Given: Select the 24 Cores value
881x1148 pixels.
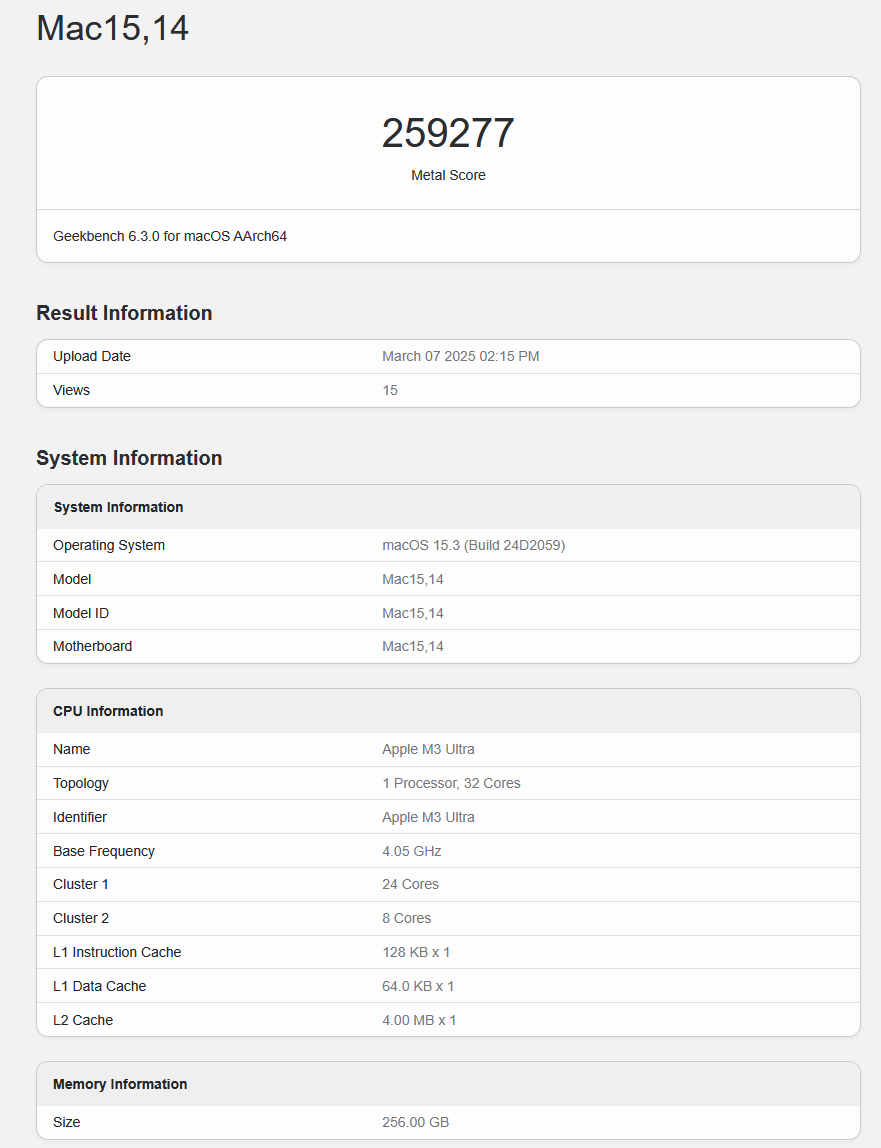Looking at the screenshot, I should (410, 884).
